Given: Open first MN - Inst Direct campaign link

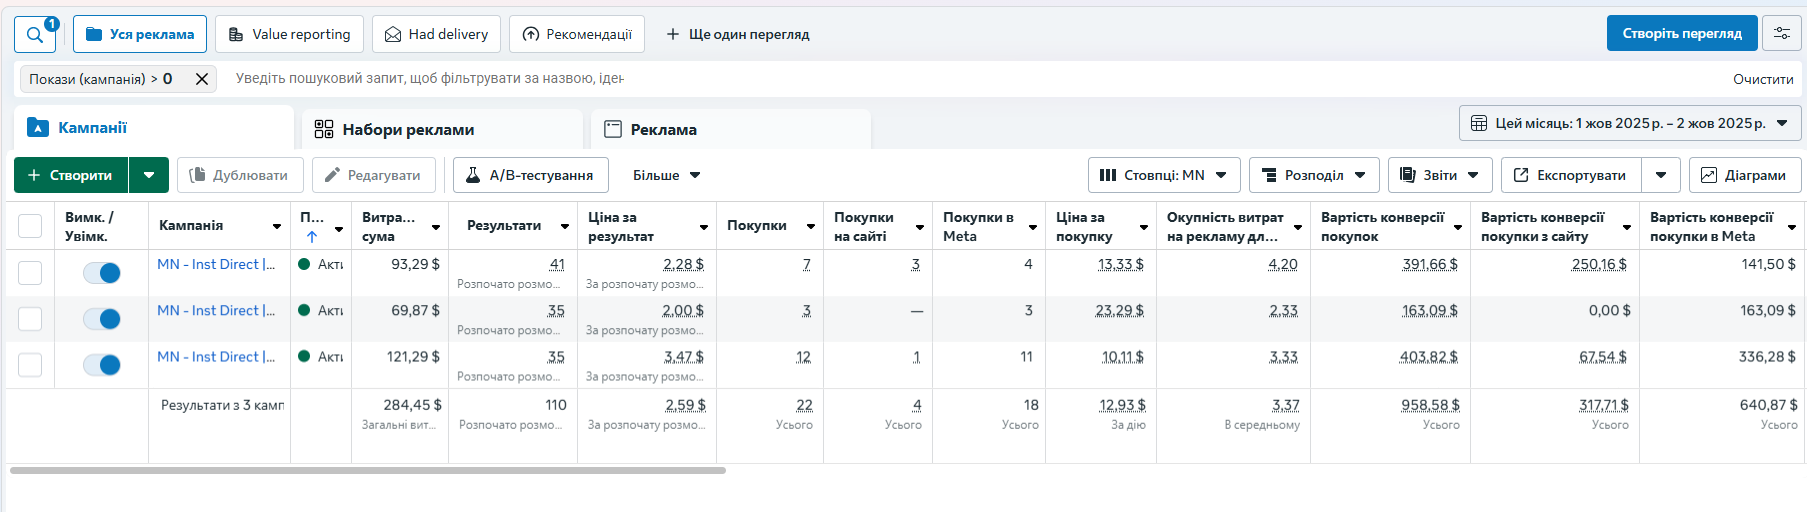Looking at the screenshot, I should click(x=216, y=264).
